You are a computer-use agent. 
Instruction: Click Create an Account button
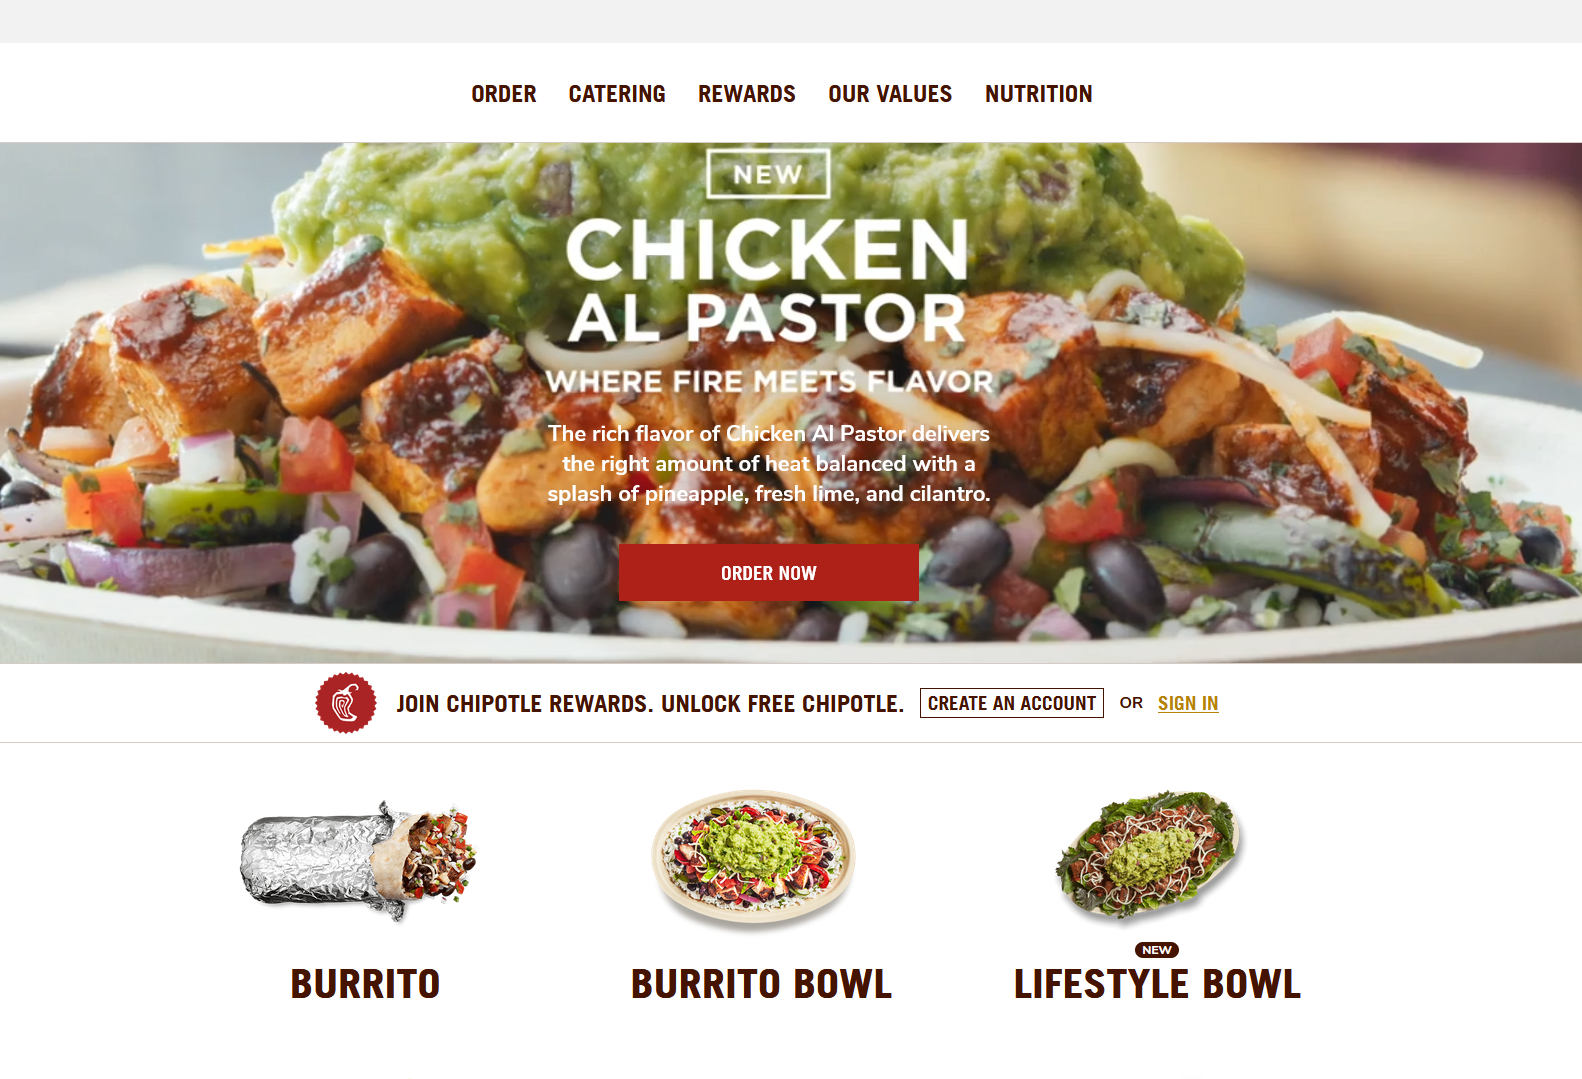(1012, 703)
